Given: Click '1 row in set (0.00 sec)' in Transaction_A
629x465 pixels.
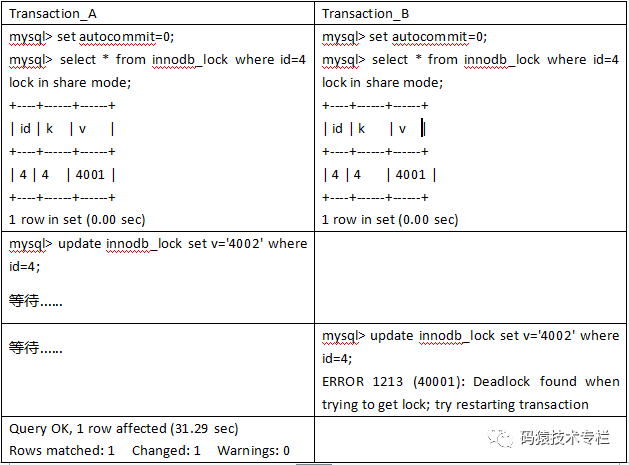Looking at the screenshot, I should (x=77, y=220).
